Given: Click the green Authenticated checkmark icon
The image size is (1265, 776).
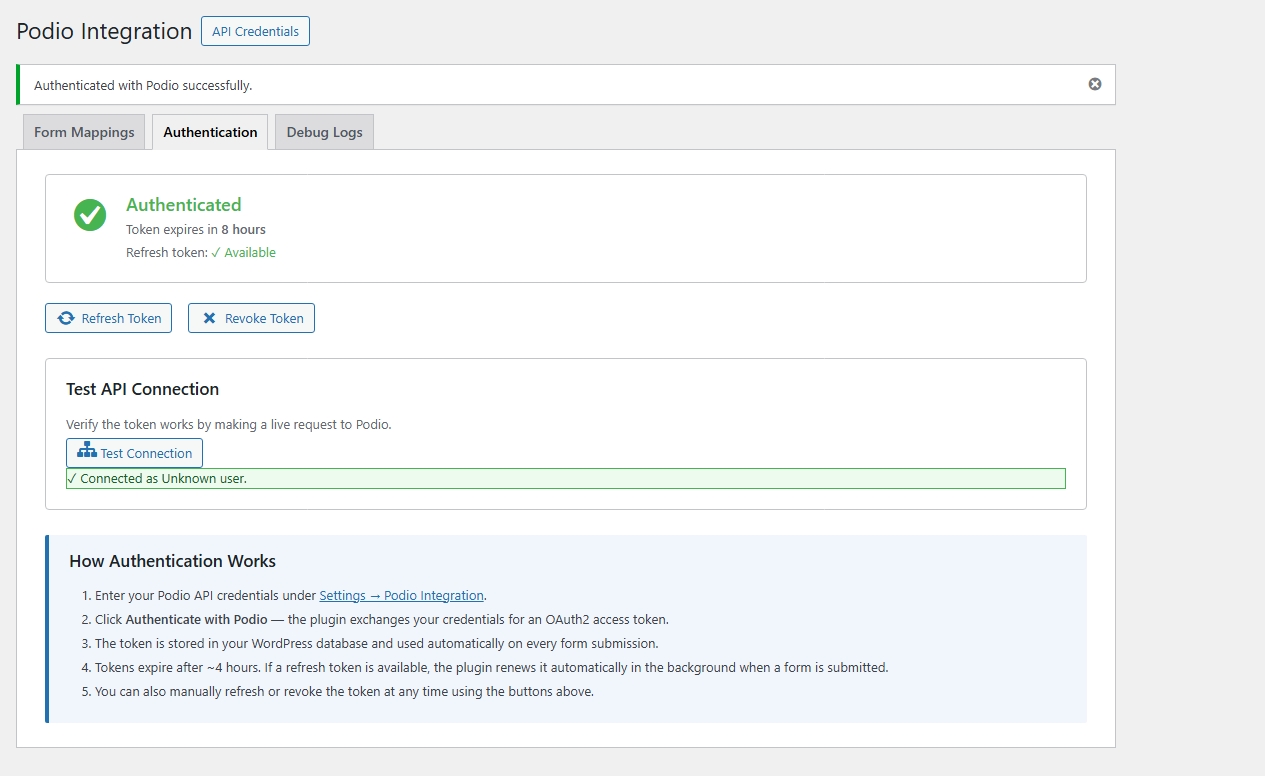Looking at the screenshot, I should 90,215.
